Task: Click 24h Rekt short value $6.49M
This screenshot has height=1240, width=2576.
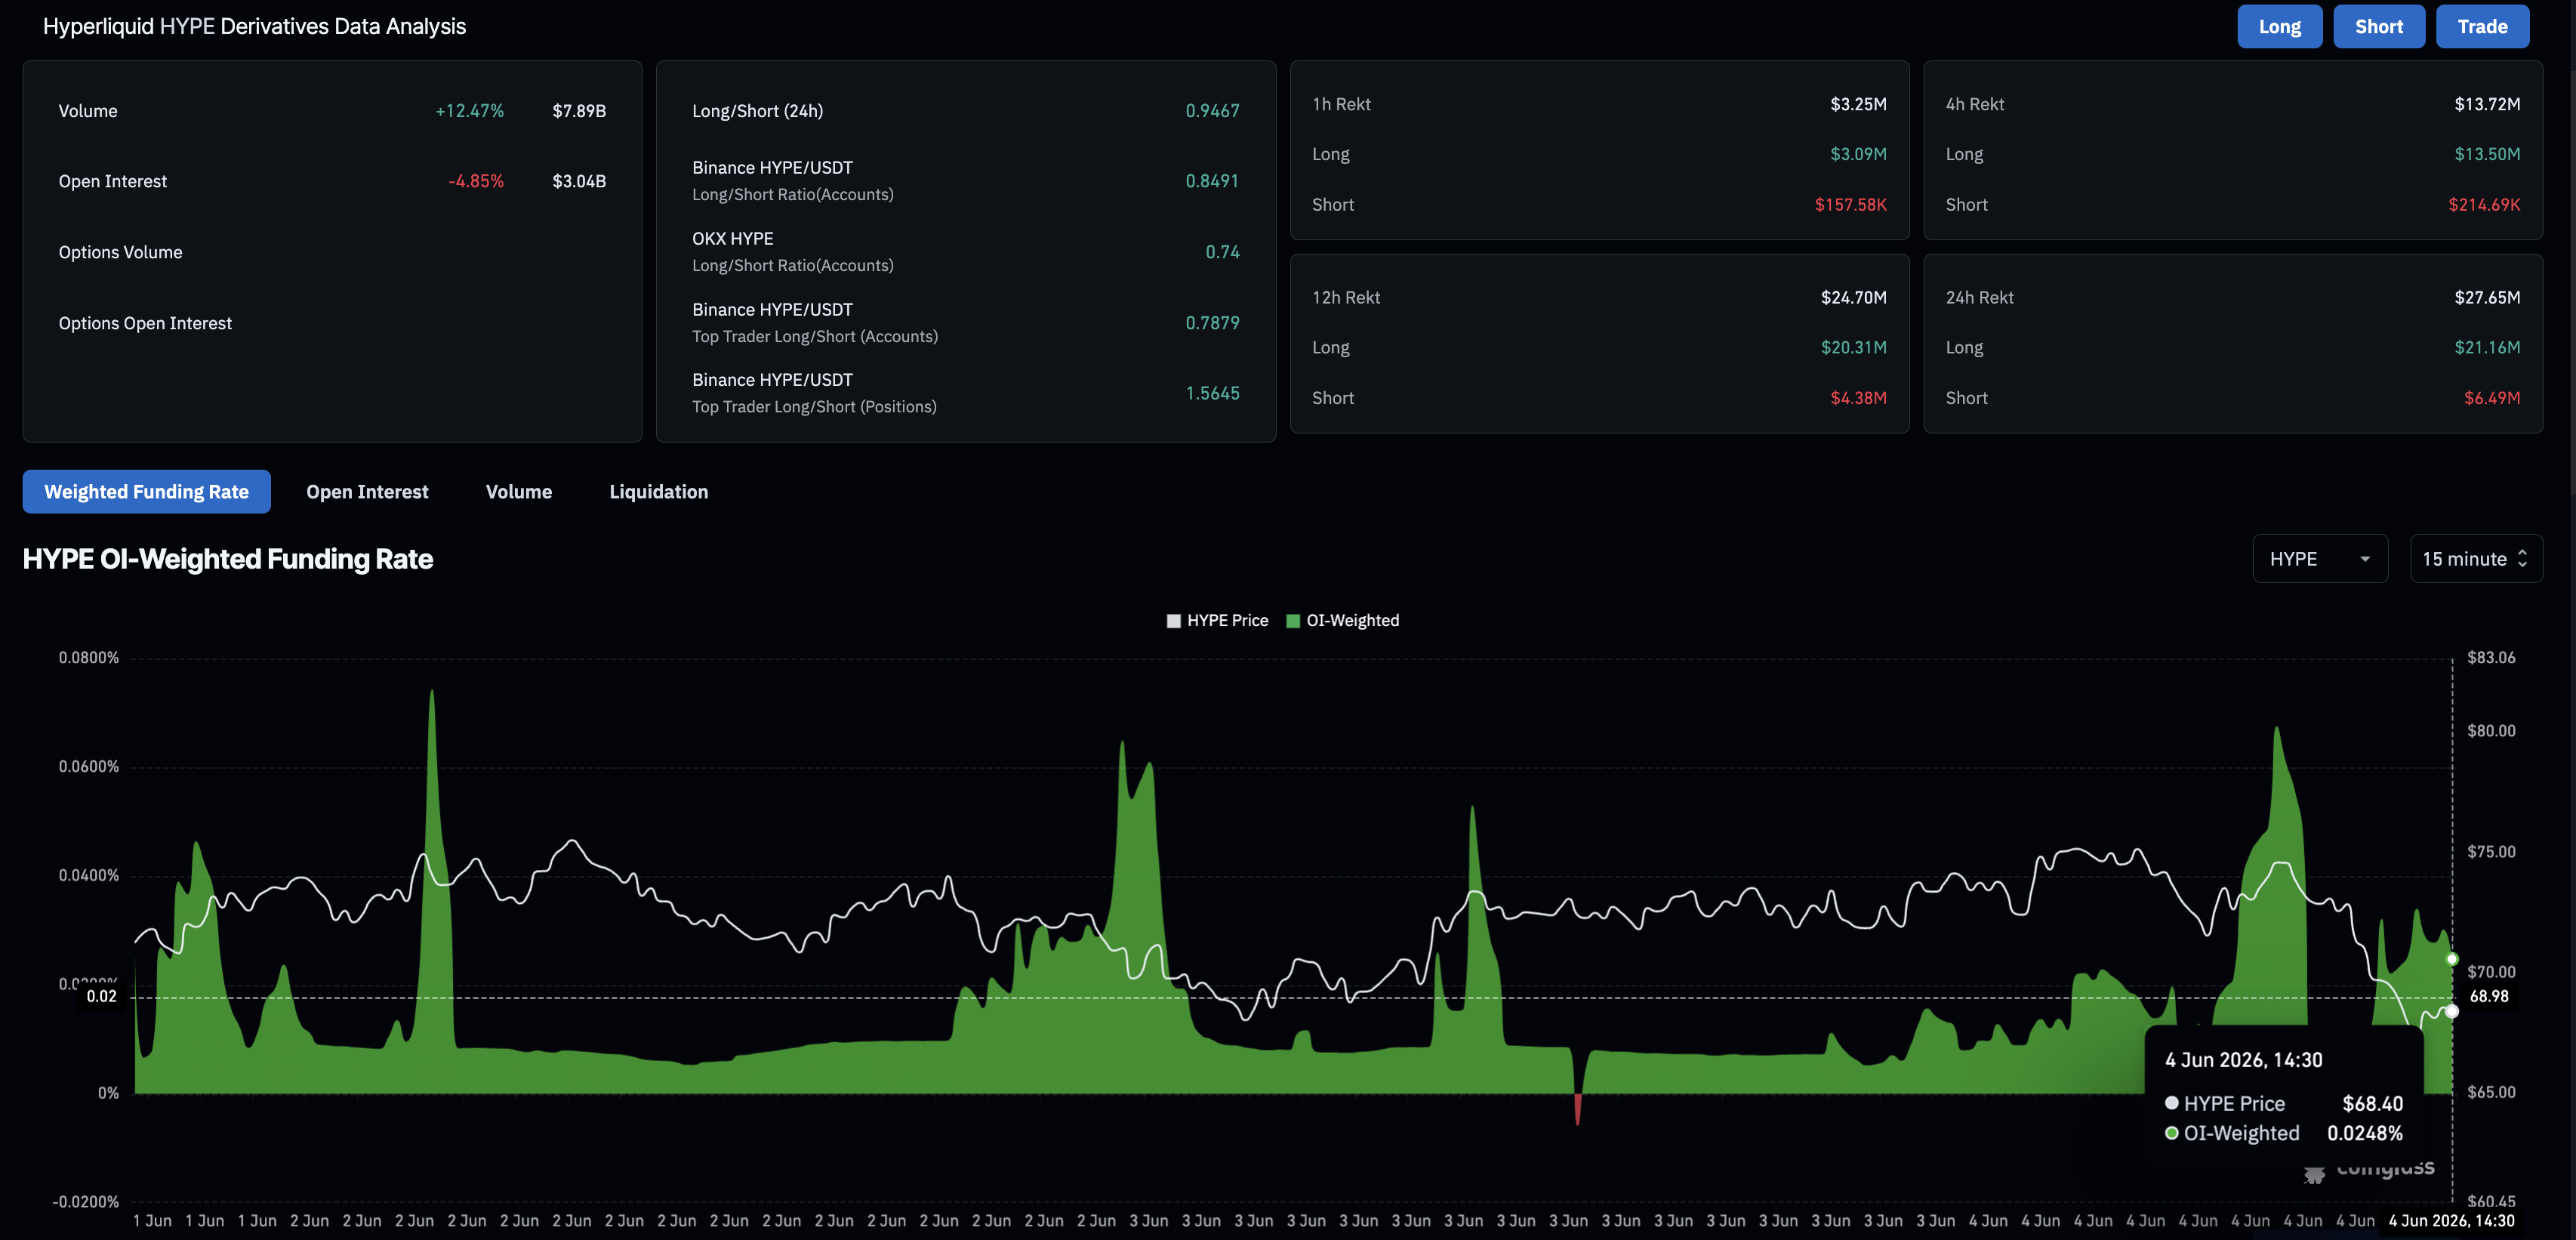Action: pos(2492,398)
